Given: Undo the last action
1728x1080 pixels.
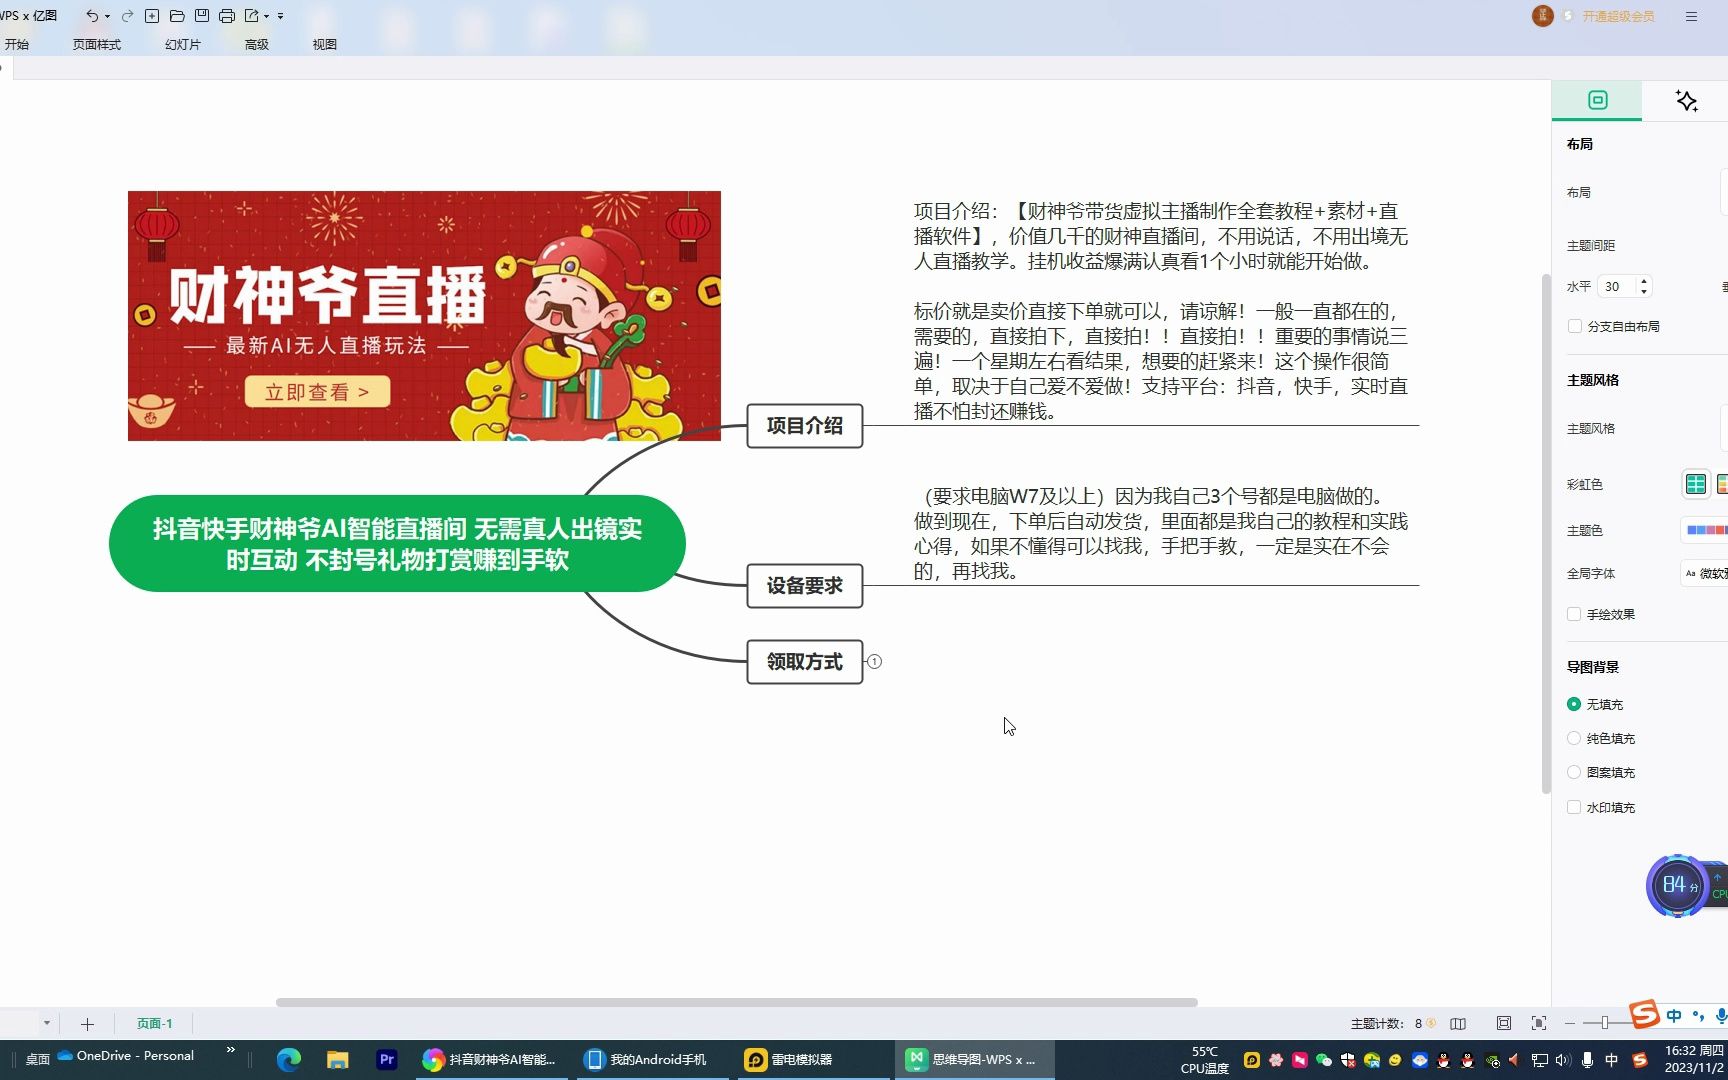Looking at the screenshot, I should 91,16.
